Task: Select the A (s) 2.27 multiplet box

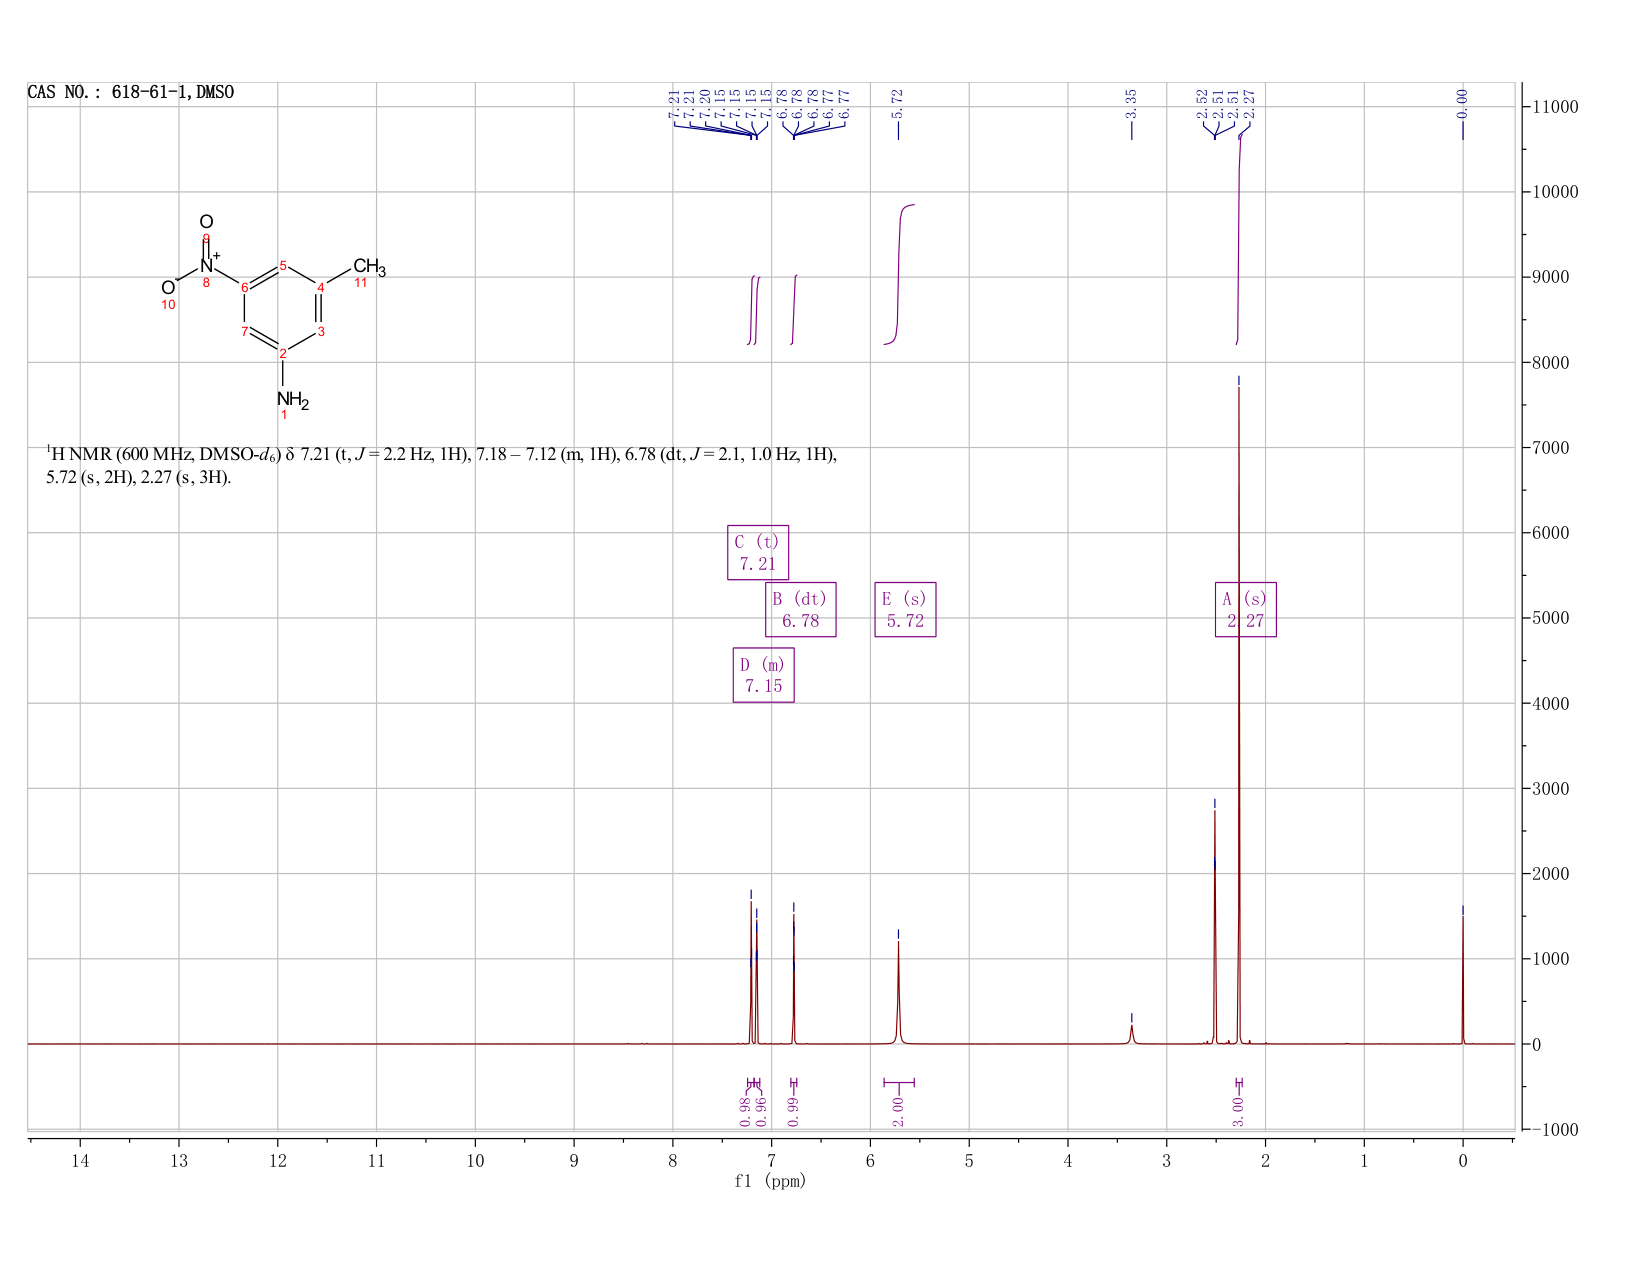Action: (1246, 610)
